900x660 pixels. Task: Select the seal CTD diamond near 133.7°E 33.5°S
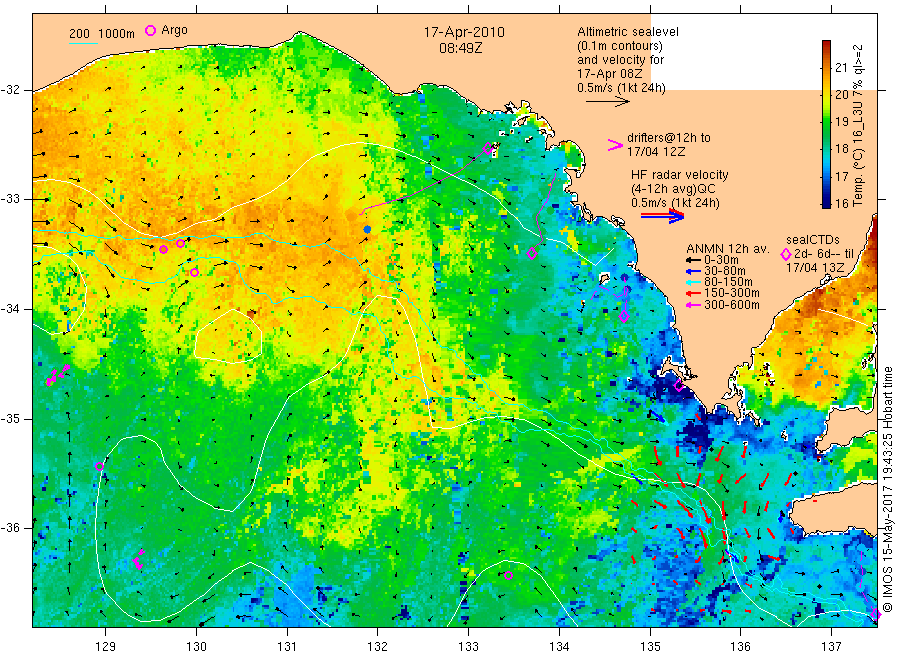pyautogui.click(x=532, y=254)
